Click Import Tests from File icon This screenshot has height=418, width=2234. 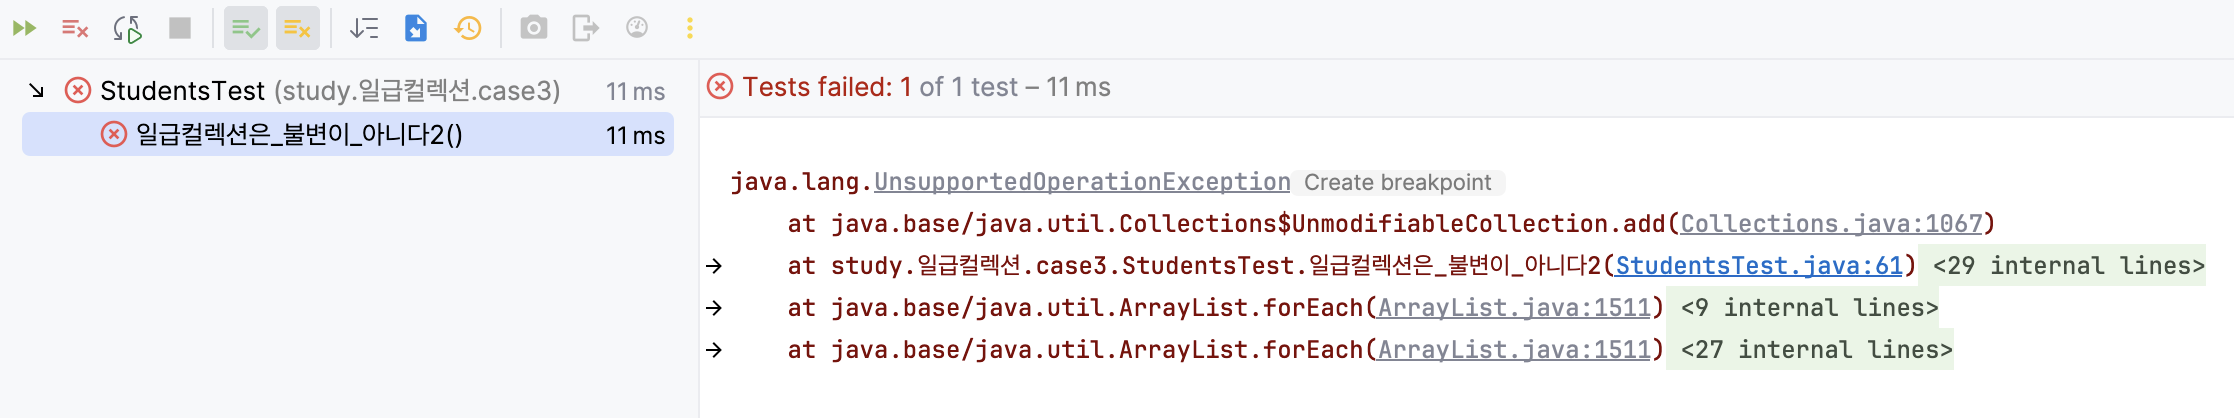[x=416, y=28]
